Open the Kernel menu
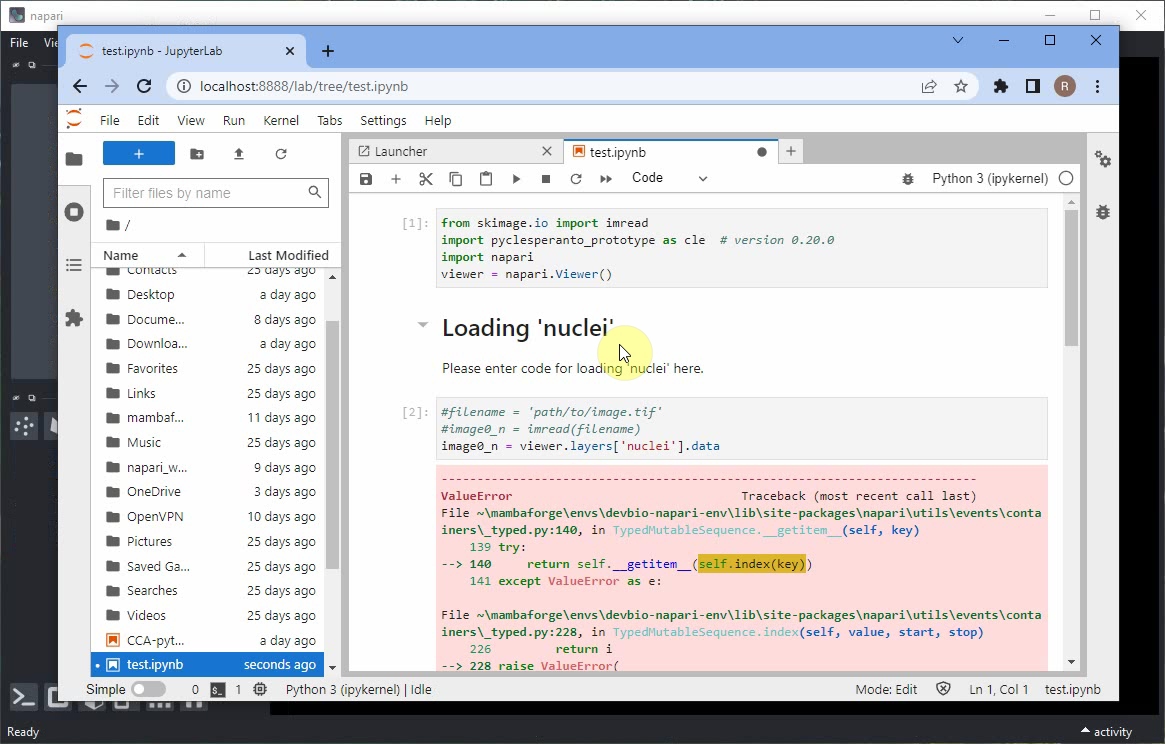This screenshot has width=1165, height=744. (281, 120)
